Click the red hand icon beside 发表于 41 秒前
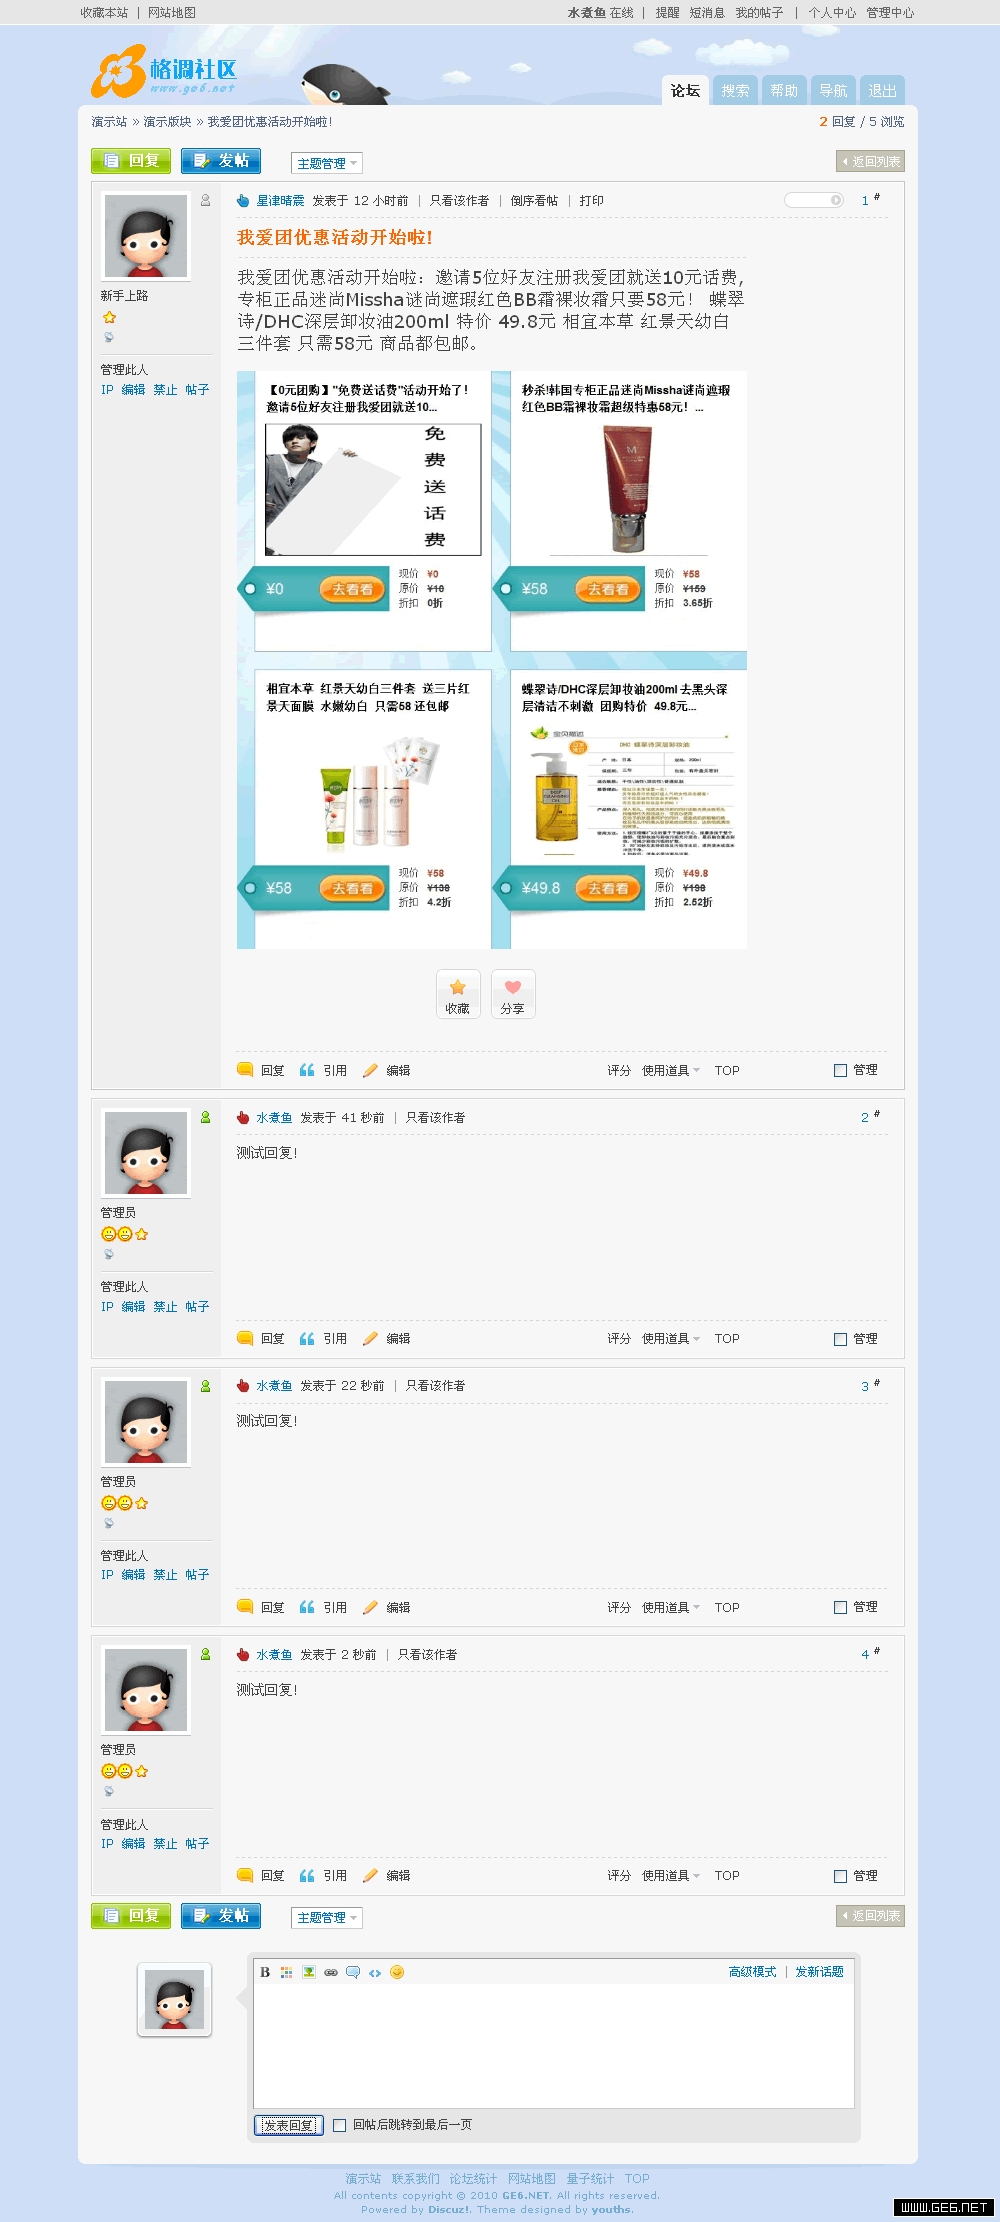The width and height of the screenshot is (1000, 2222). pyautogui.click(x=243, y=1117)
